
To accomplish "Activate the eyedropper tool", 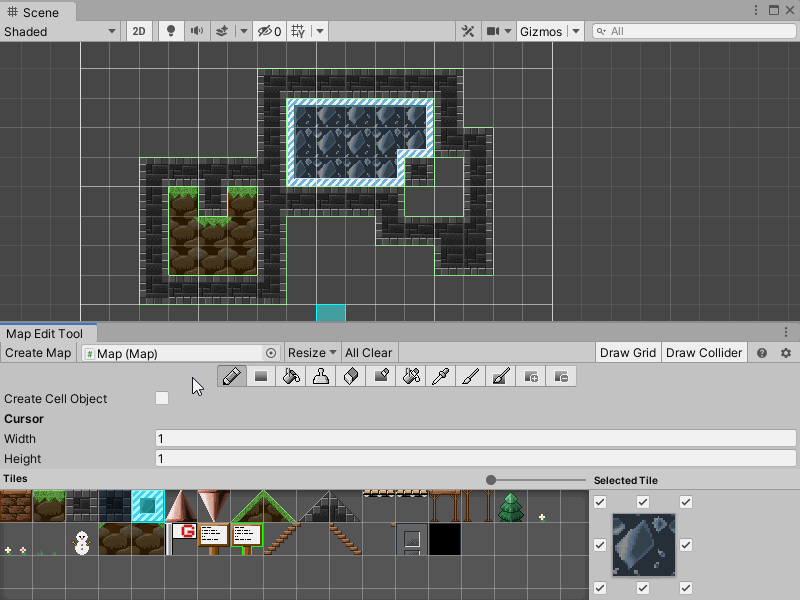I will pyautogui.click(x=441, y=377).
